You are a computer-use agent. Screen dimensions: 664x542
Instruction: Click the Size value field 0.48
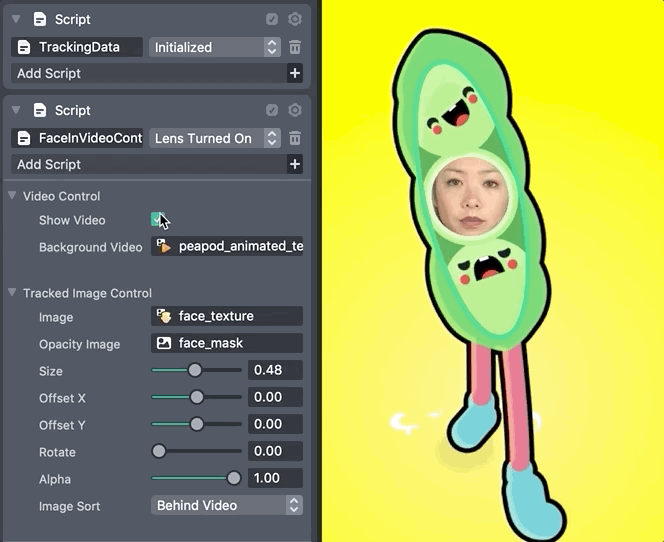[275, 370]
